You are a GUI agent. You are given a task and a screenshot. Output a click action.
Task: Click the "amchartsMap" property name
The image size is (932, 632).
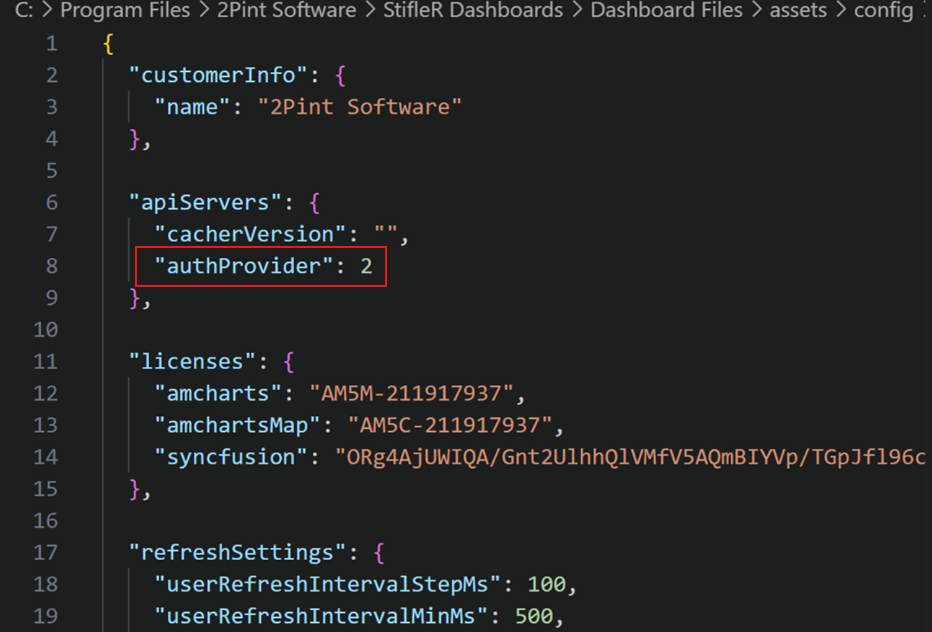click(x=237, y=425)
